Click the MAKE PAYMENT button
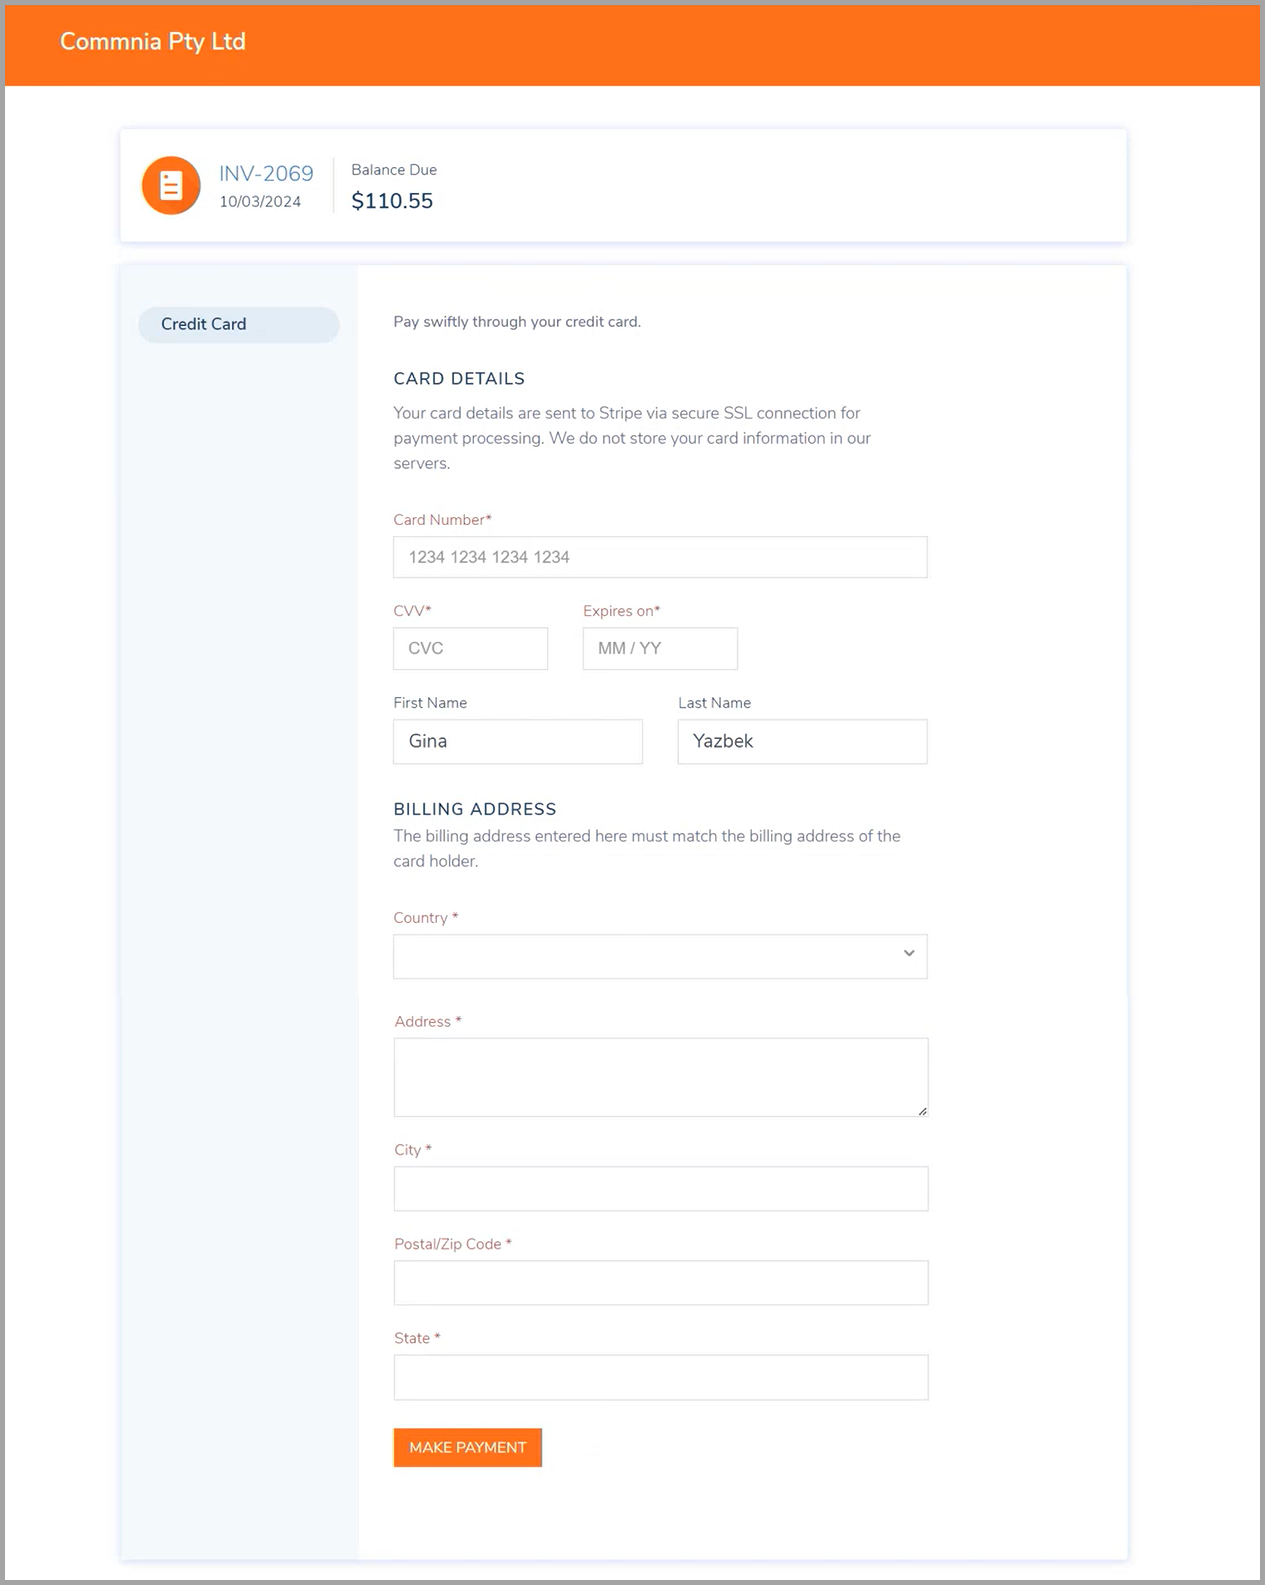This screenshot has height=1585, width=1265. [x=468, y=1447]
